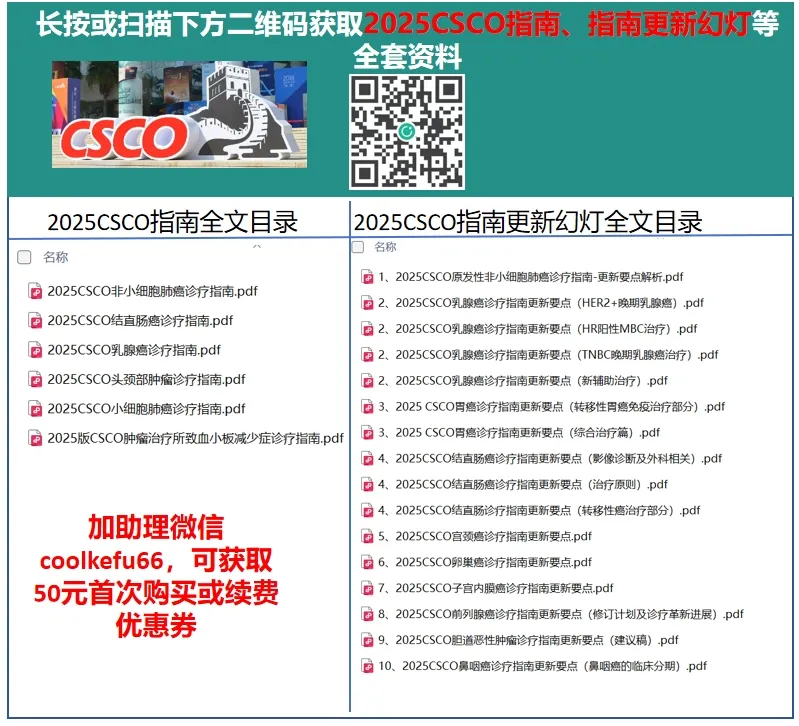Select text 乳腺癌诊疗指南更新要点（新辅助治疗）
This screenshot has width=799, height=726.
[x=523, y=381]
